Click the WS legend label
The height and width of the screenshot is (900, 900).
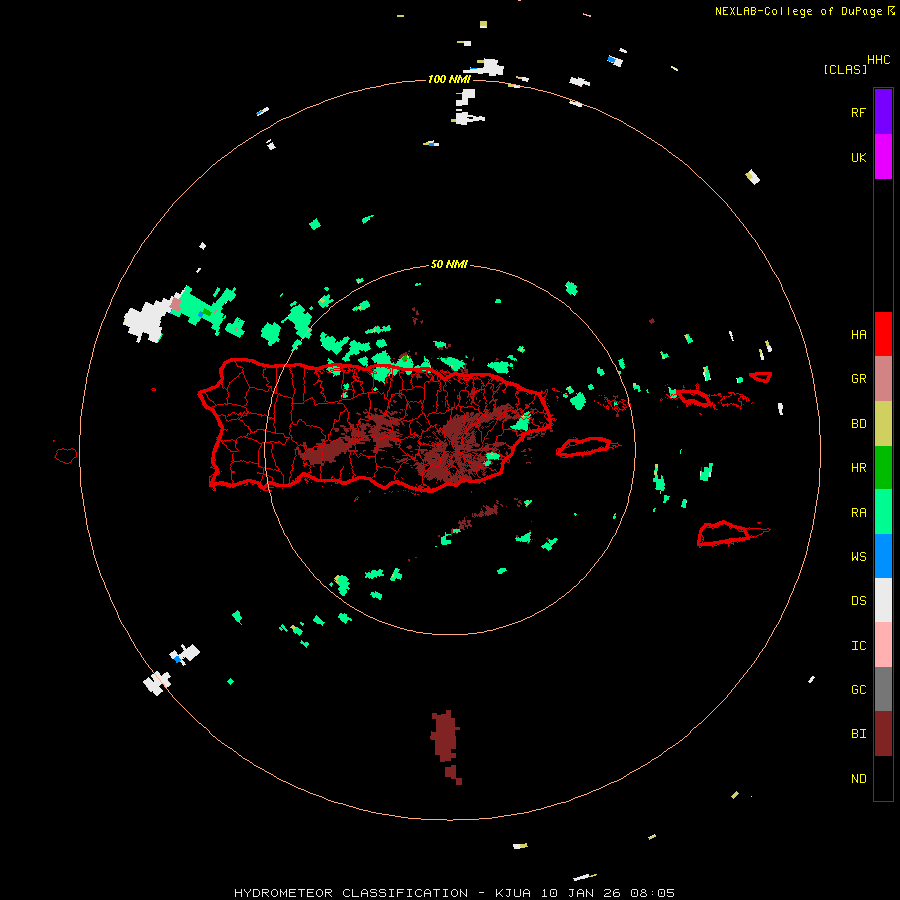click(858, 556)
